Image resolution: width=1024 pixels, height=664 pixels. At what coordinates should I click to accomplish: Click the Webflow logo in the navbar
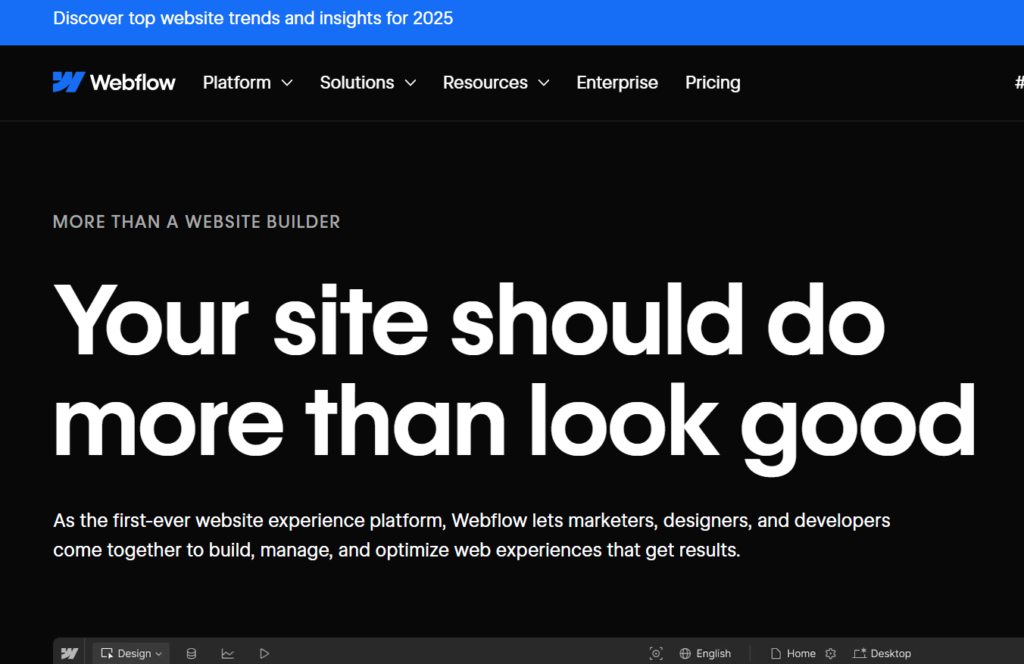tap(114, 82)
